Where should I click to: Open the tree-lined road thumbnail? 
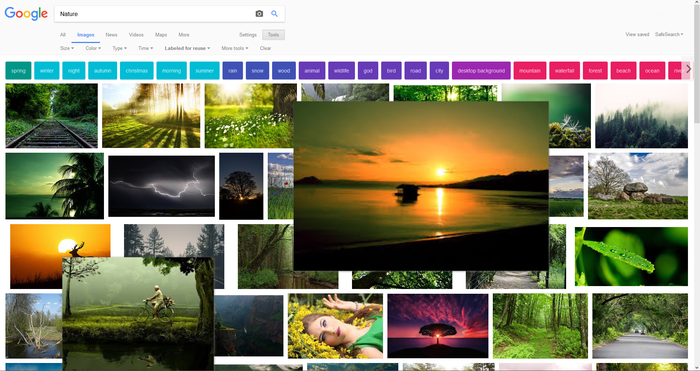640,325
